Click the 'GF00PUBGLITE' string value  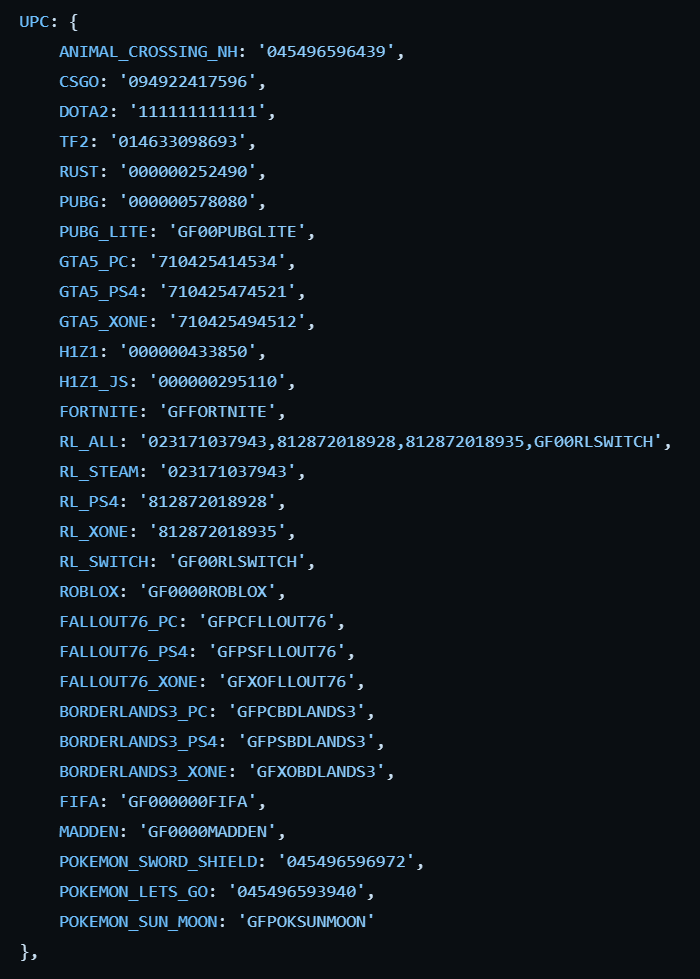(237, 232)
